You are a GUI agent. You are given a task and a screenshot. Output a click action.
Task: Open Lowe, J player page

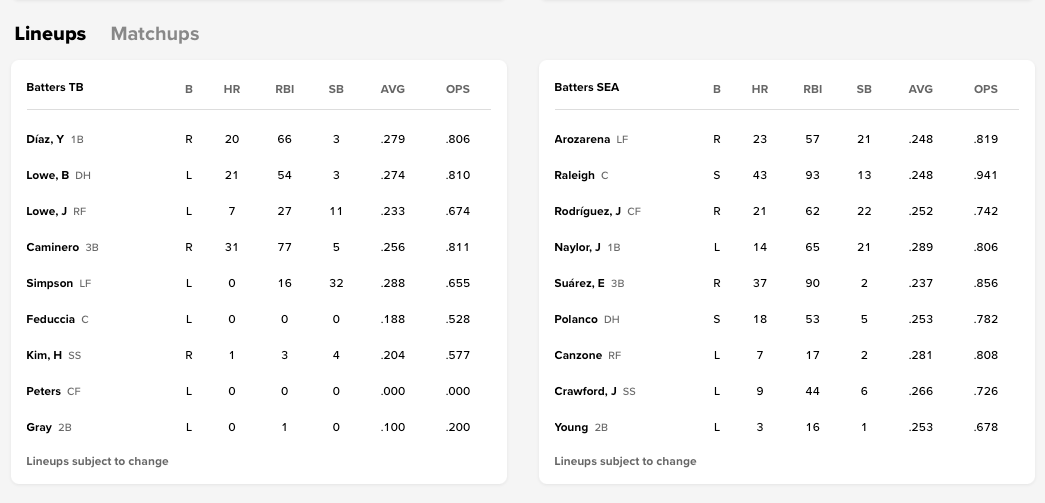click(x=46, y=211)
